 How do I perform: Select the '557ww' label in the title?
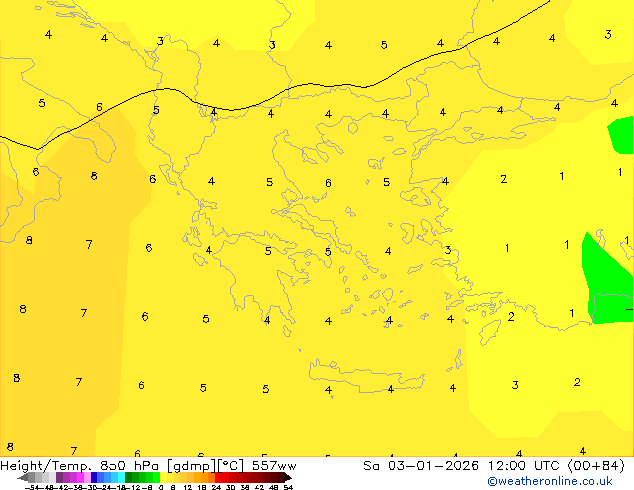(274, 466)
